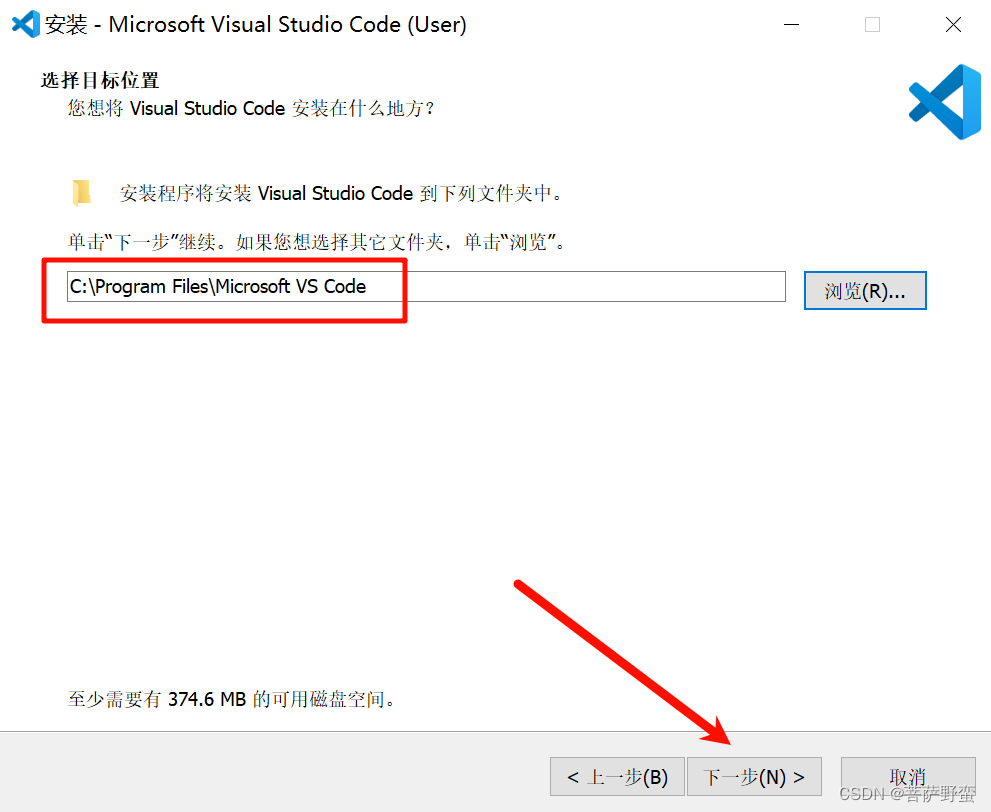Click the subtitle 您想将 Visual Studio Code 安装在什么地方
The image size is (991, 812).
(x=251, y=108)
